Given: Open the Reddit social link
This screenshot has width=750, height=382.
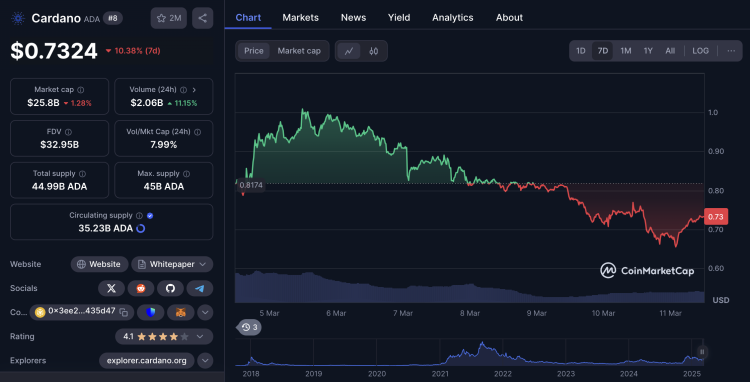Looking at the screenshot, I should [141, 288].
